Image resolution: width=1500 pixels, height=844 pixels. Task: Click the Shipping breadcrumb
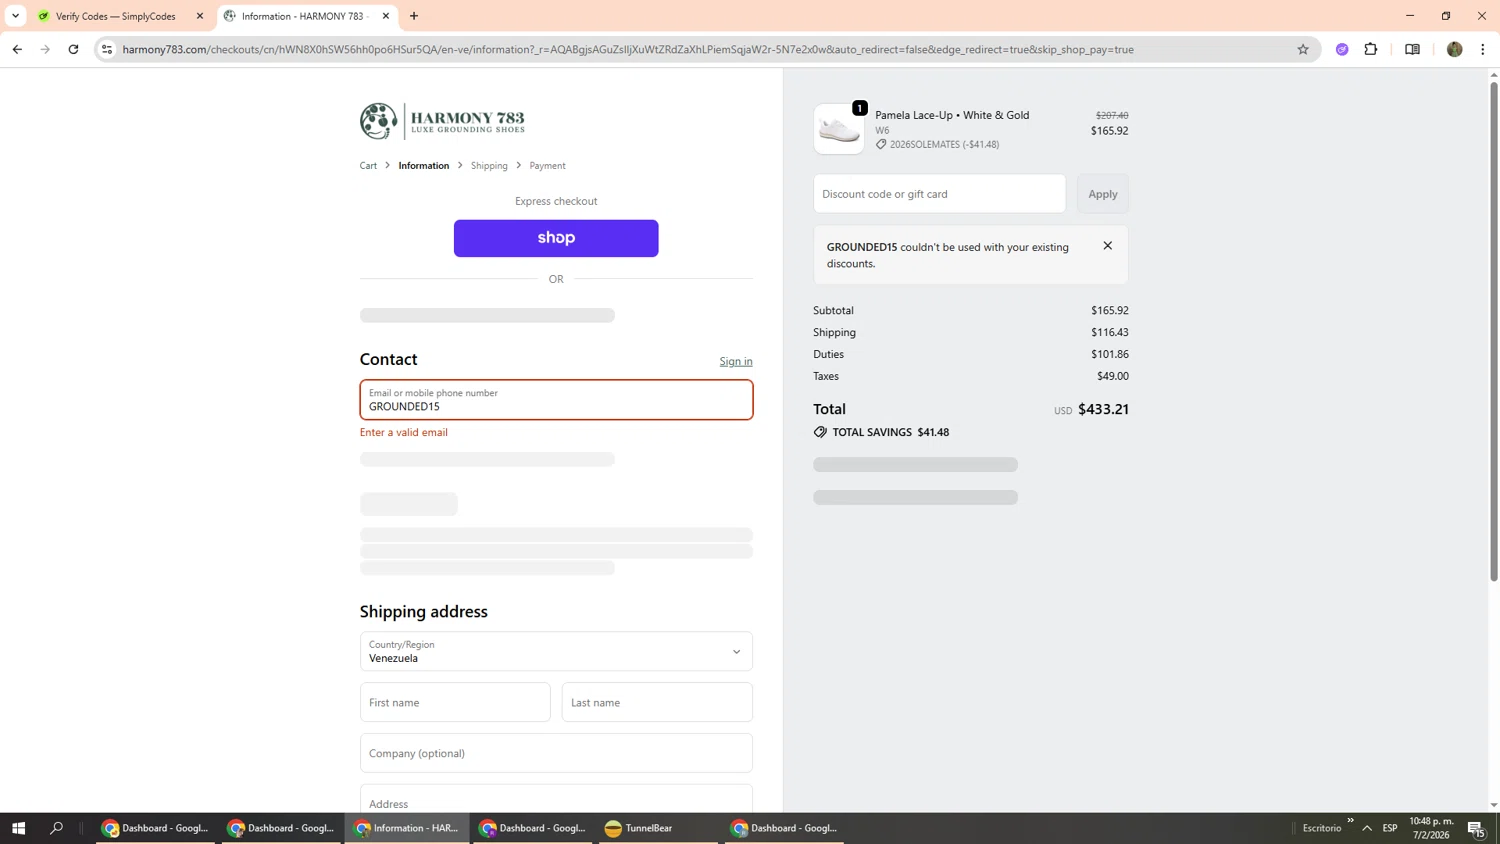click(x=489, y=166)
